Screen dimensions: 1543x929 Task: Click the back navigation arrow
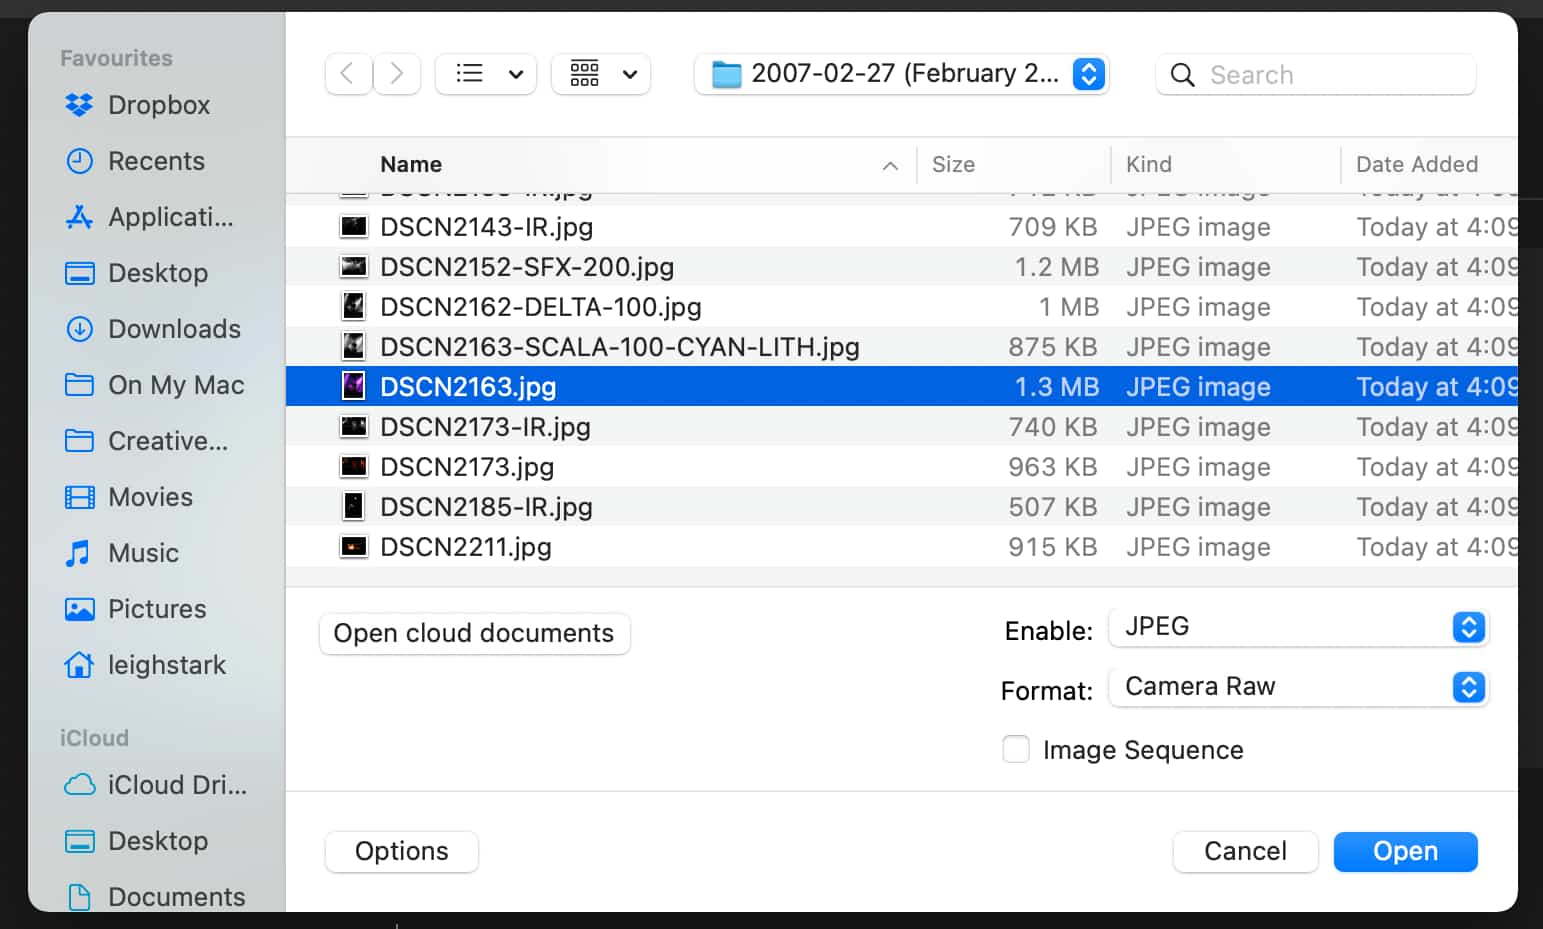(x=348, y=74)
